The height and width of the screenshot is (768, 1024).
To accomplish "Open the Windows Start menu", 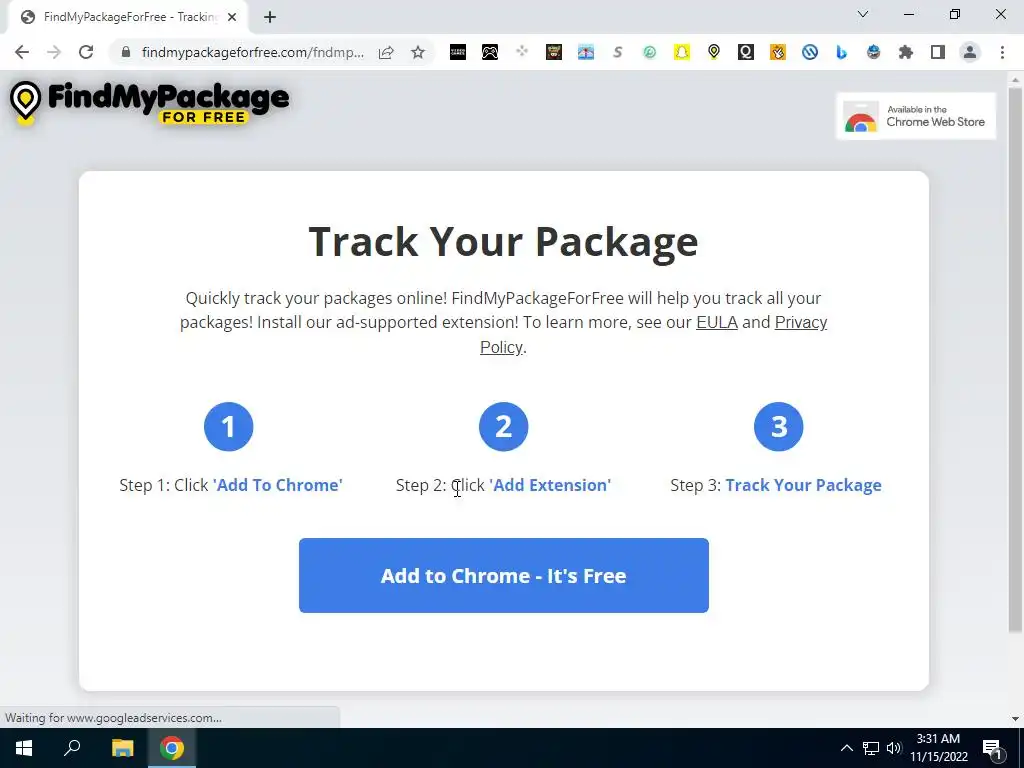I will pyautogui.click(x=24, y=748).
